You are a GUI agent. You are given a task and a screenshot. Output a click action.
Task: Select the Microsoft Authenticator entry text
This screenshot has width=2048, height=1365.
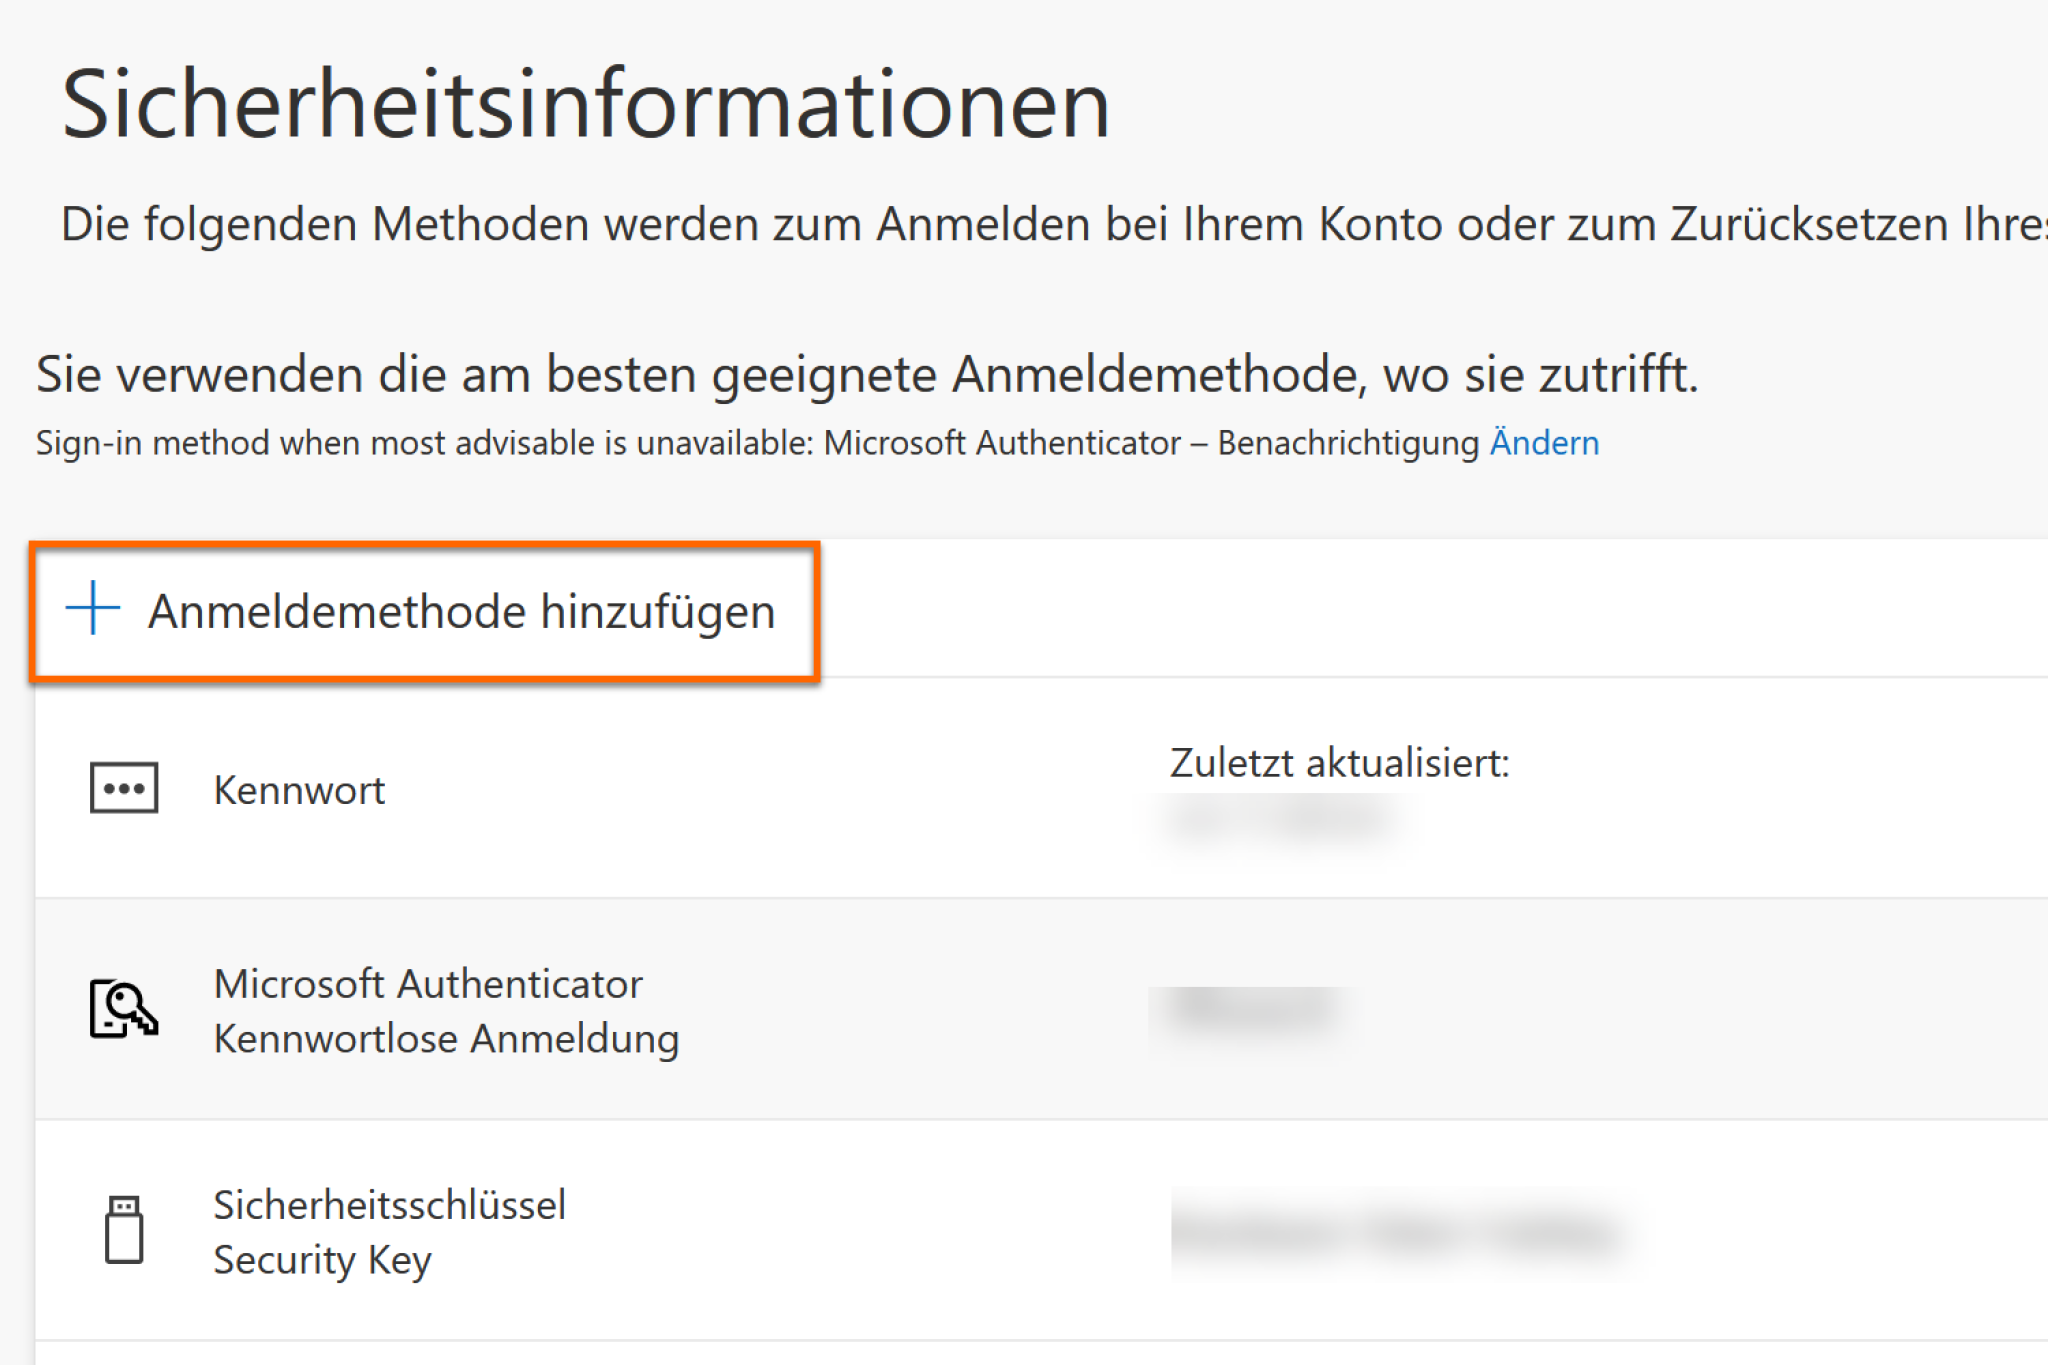click(428, 984)
